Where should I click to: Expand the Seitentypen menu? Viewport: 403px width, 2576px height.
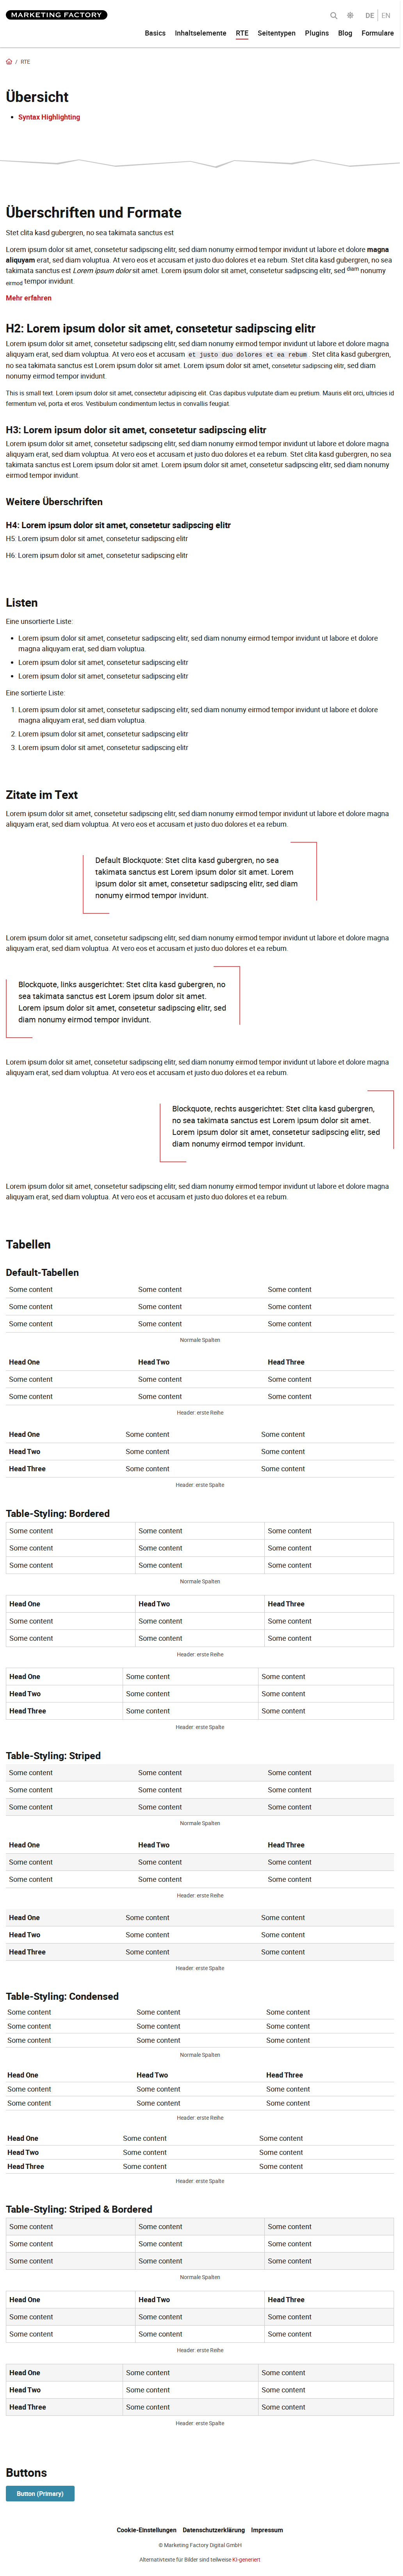point(277,33)
